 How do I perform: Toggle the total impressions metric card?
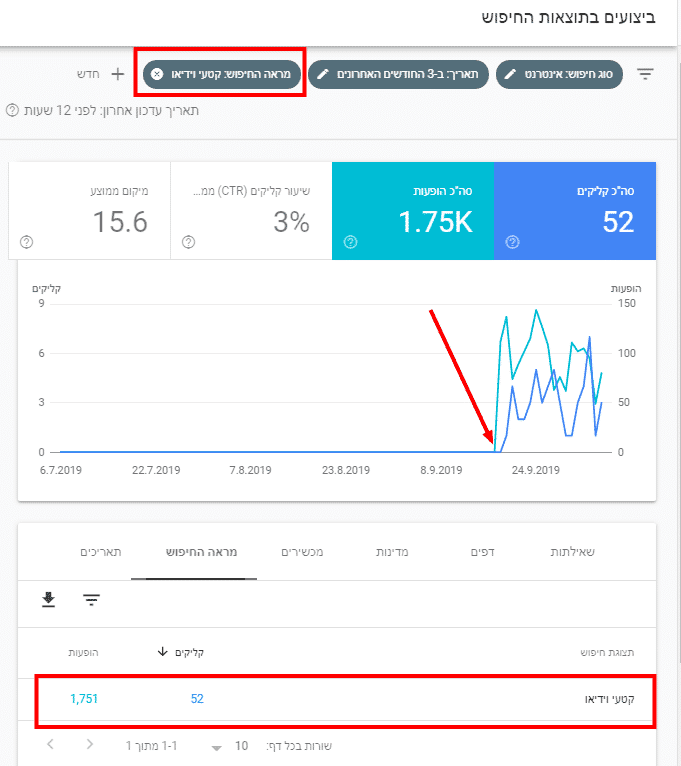tap(412, 210)
